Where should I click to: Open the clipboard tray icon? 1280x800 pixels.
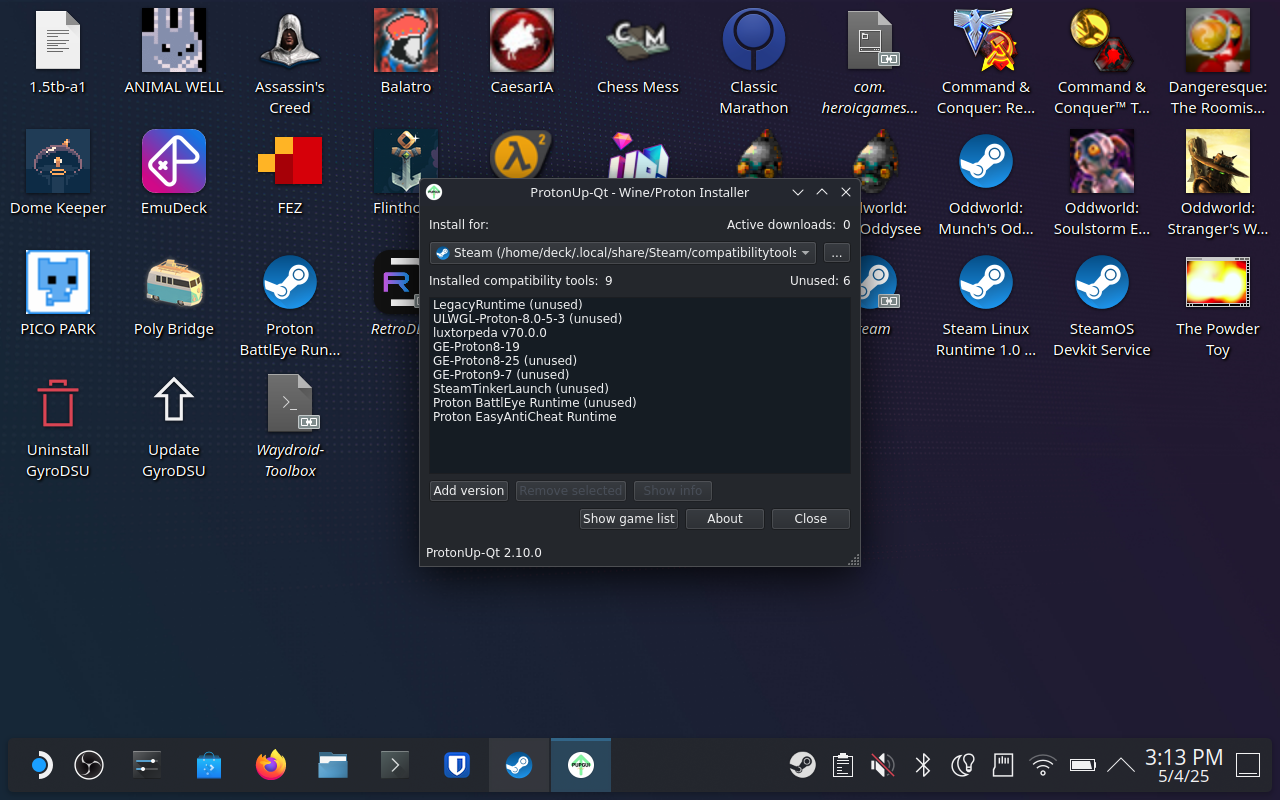click(x=842, y=766)
